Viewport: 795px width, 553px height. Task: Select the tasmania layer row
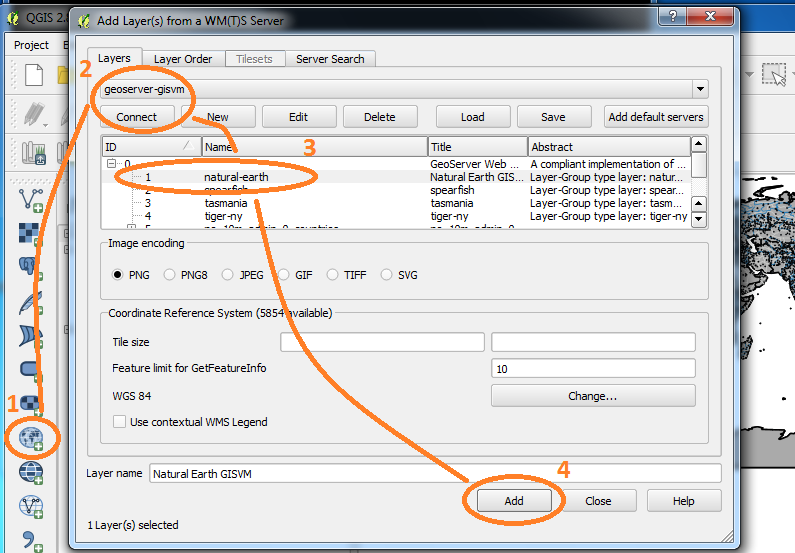[x=396, y=203]
